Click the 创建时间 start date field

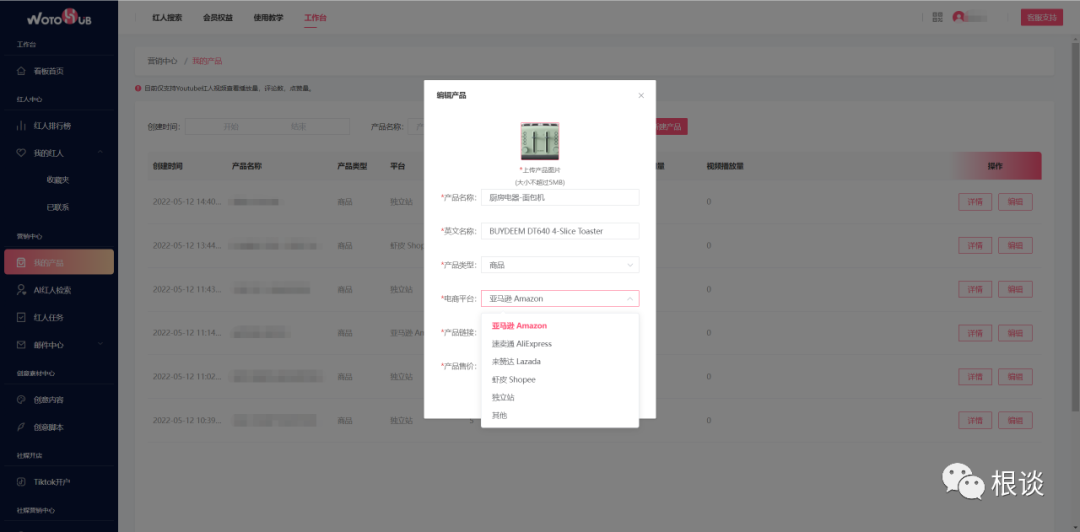[x=231, y=127]
